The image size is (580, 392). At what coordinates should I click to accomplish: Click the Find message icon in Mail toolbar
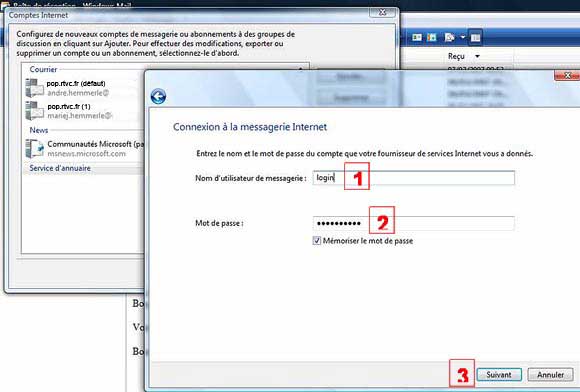pyautogui.click(x=449, y=37)
